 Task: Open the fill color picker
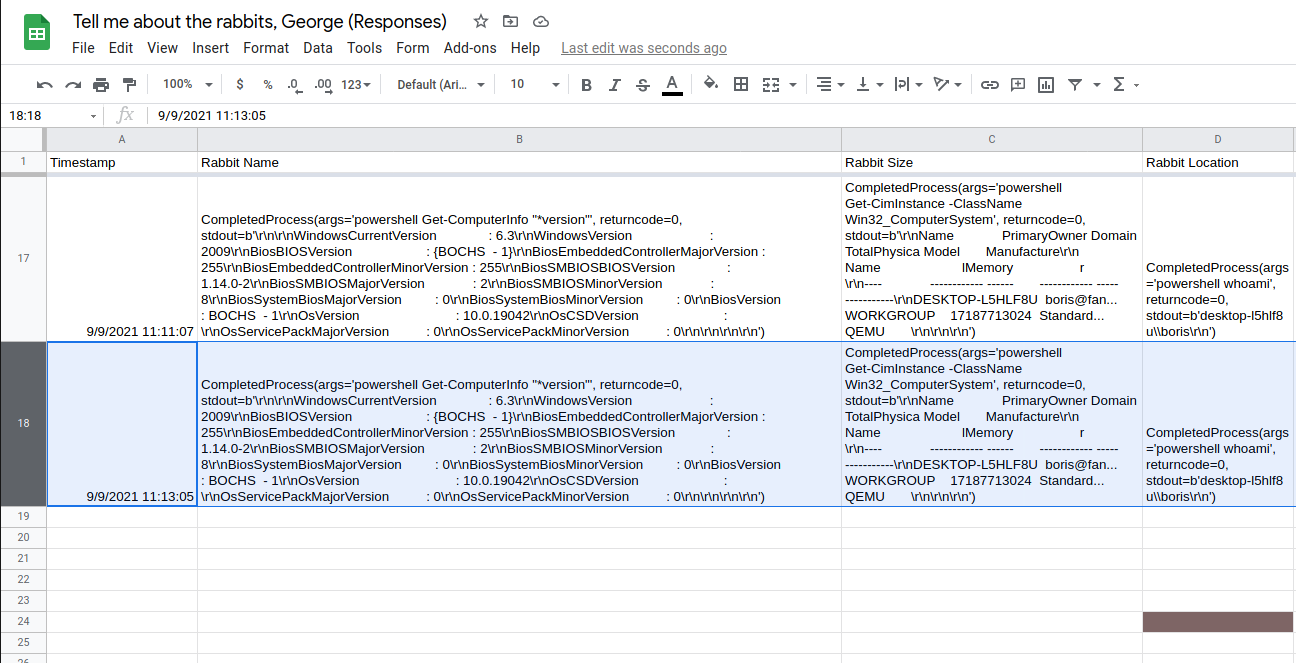[711, 85]
